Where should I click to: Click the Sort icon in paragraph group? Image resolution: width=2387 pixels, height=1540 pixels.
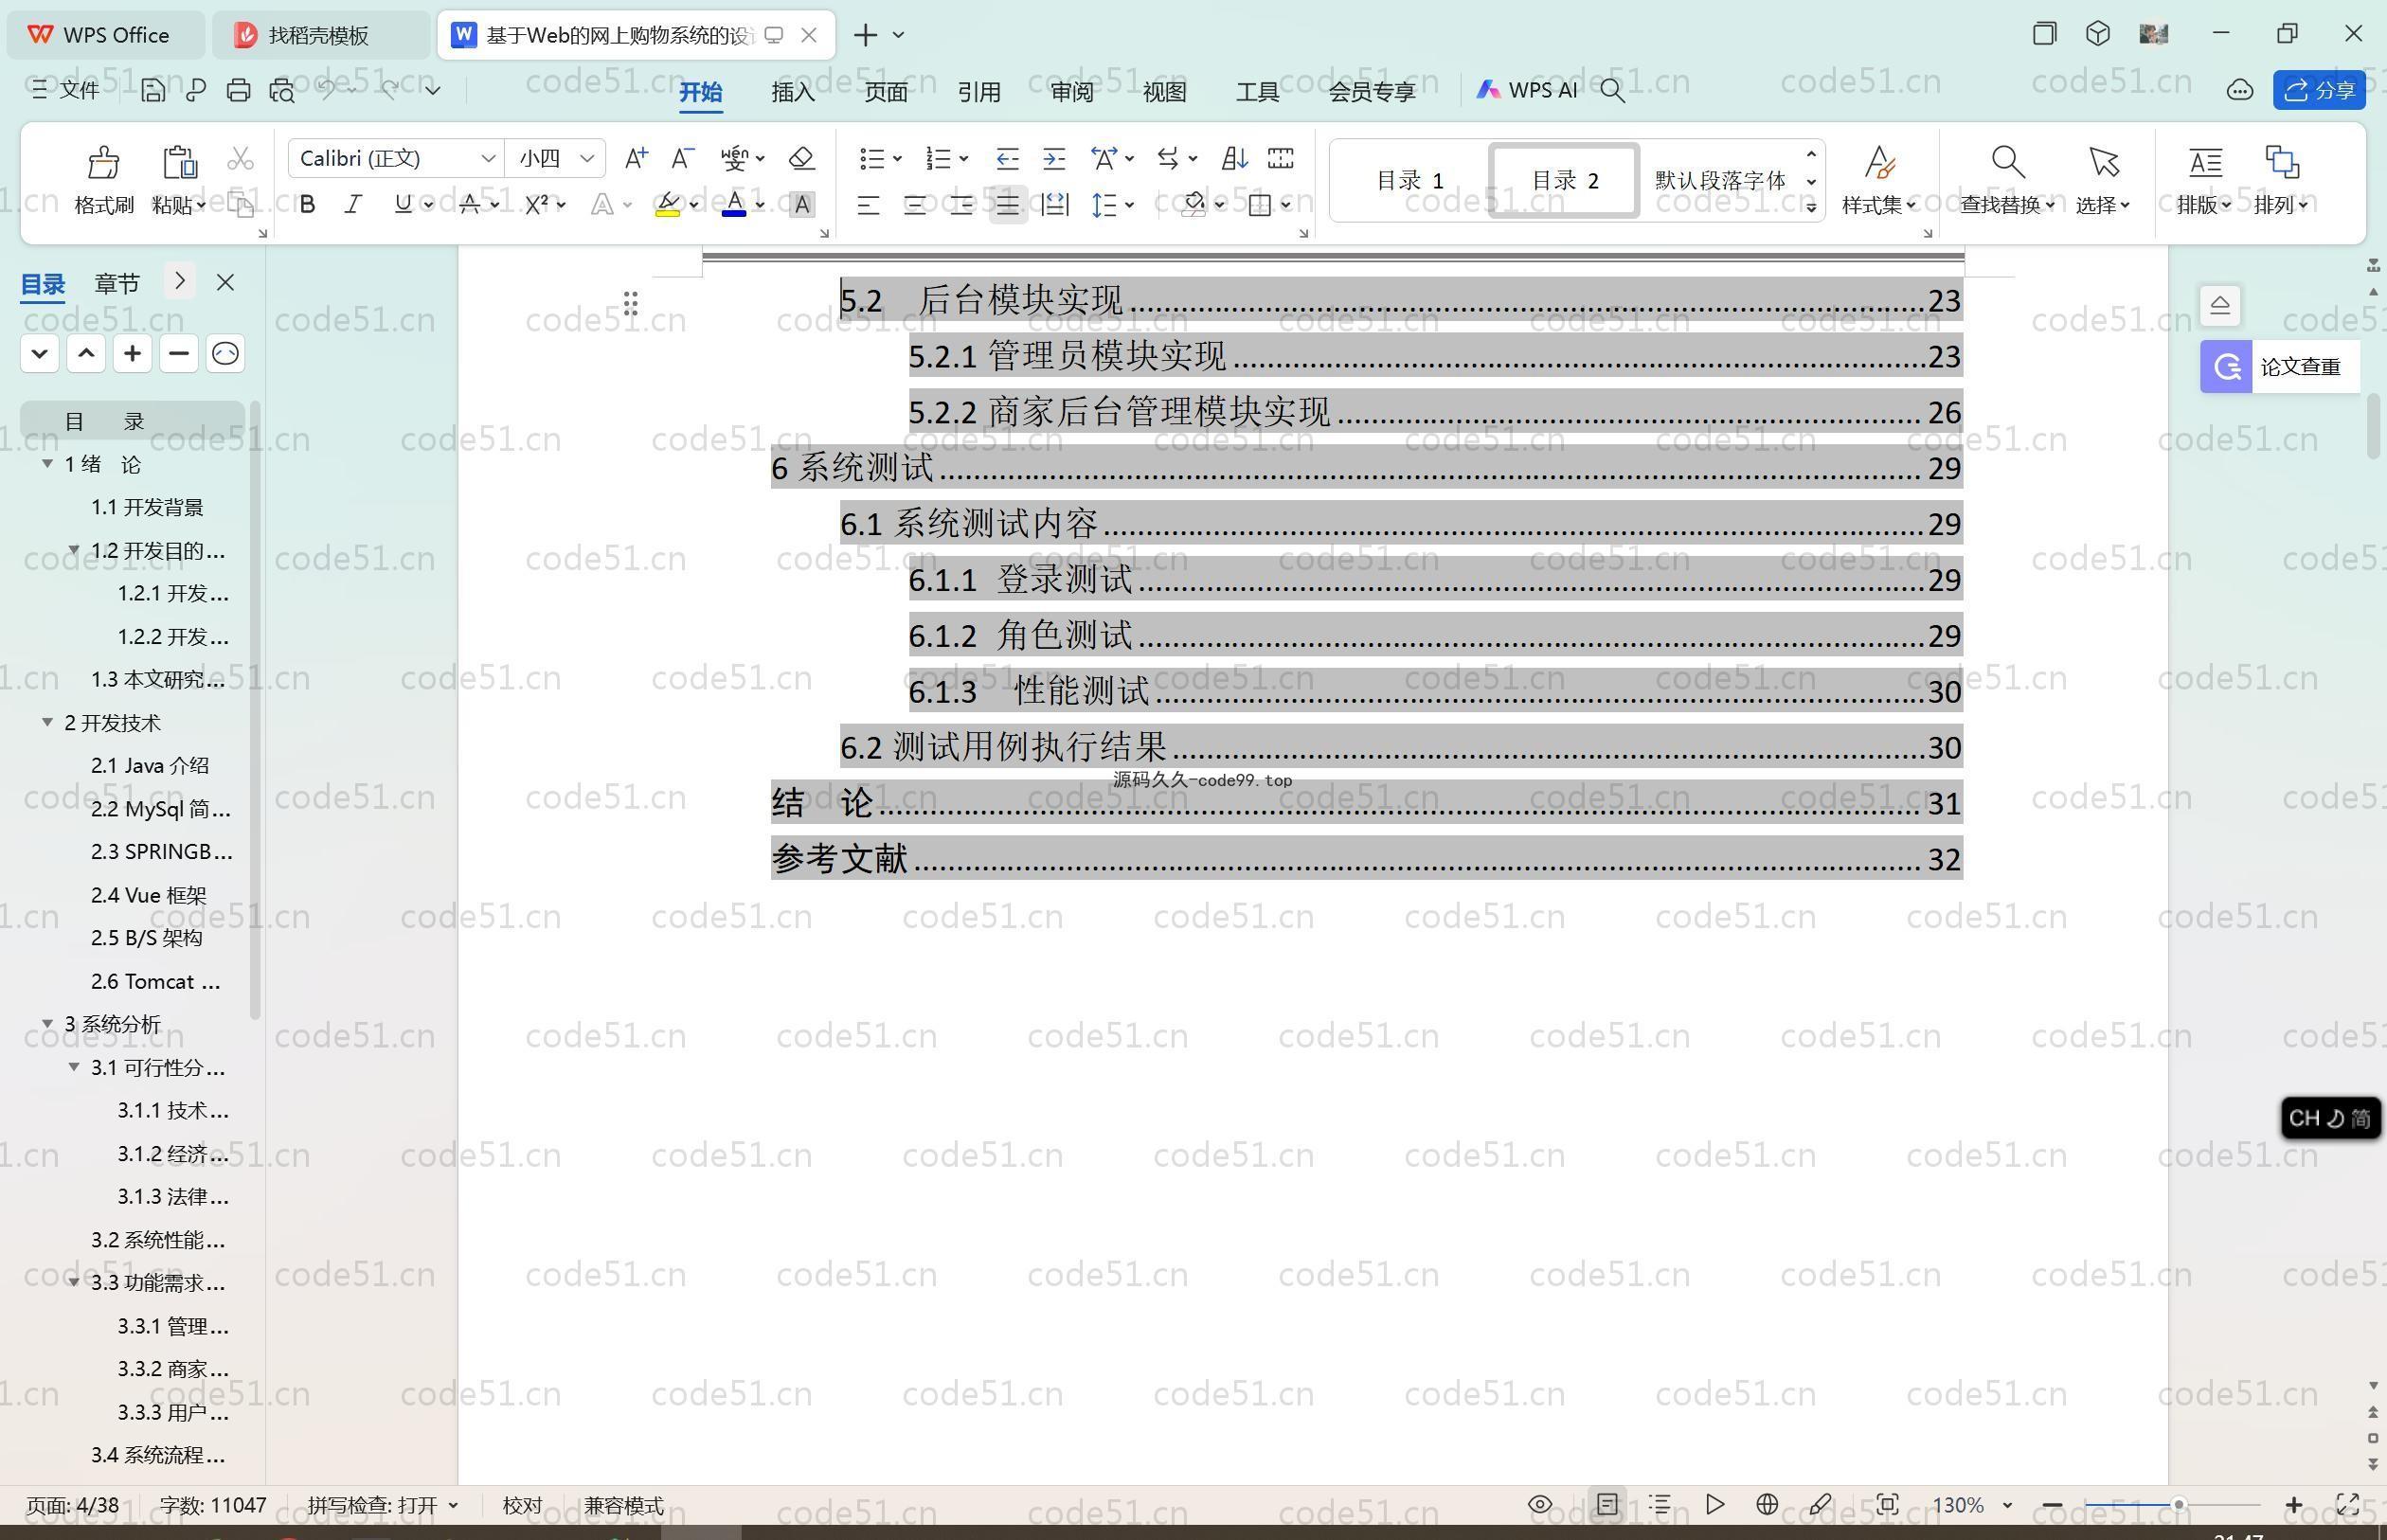pyautogui.click(x=1234, y=158)
